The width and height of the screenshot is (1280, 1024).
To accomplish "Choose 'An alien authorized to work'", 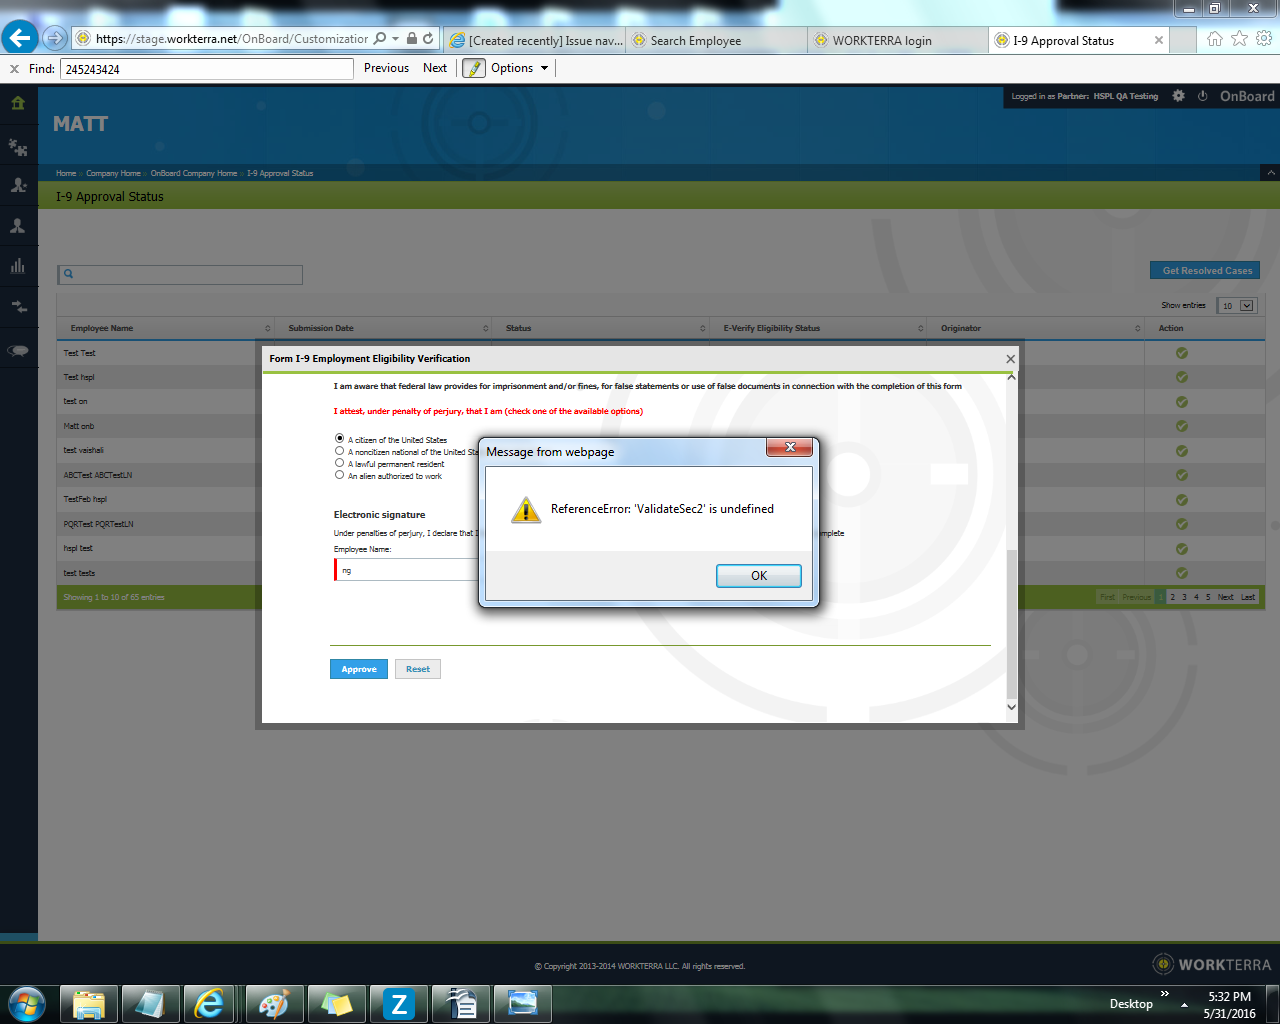I will click(340, 475).
